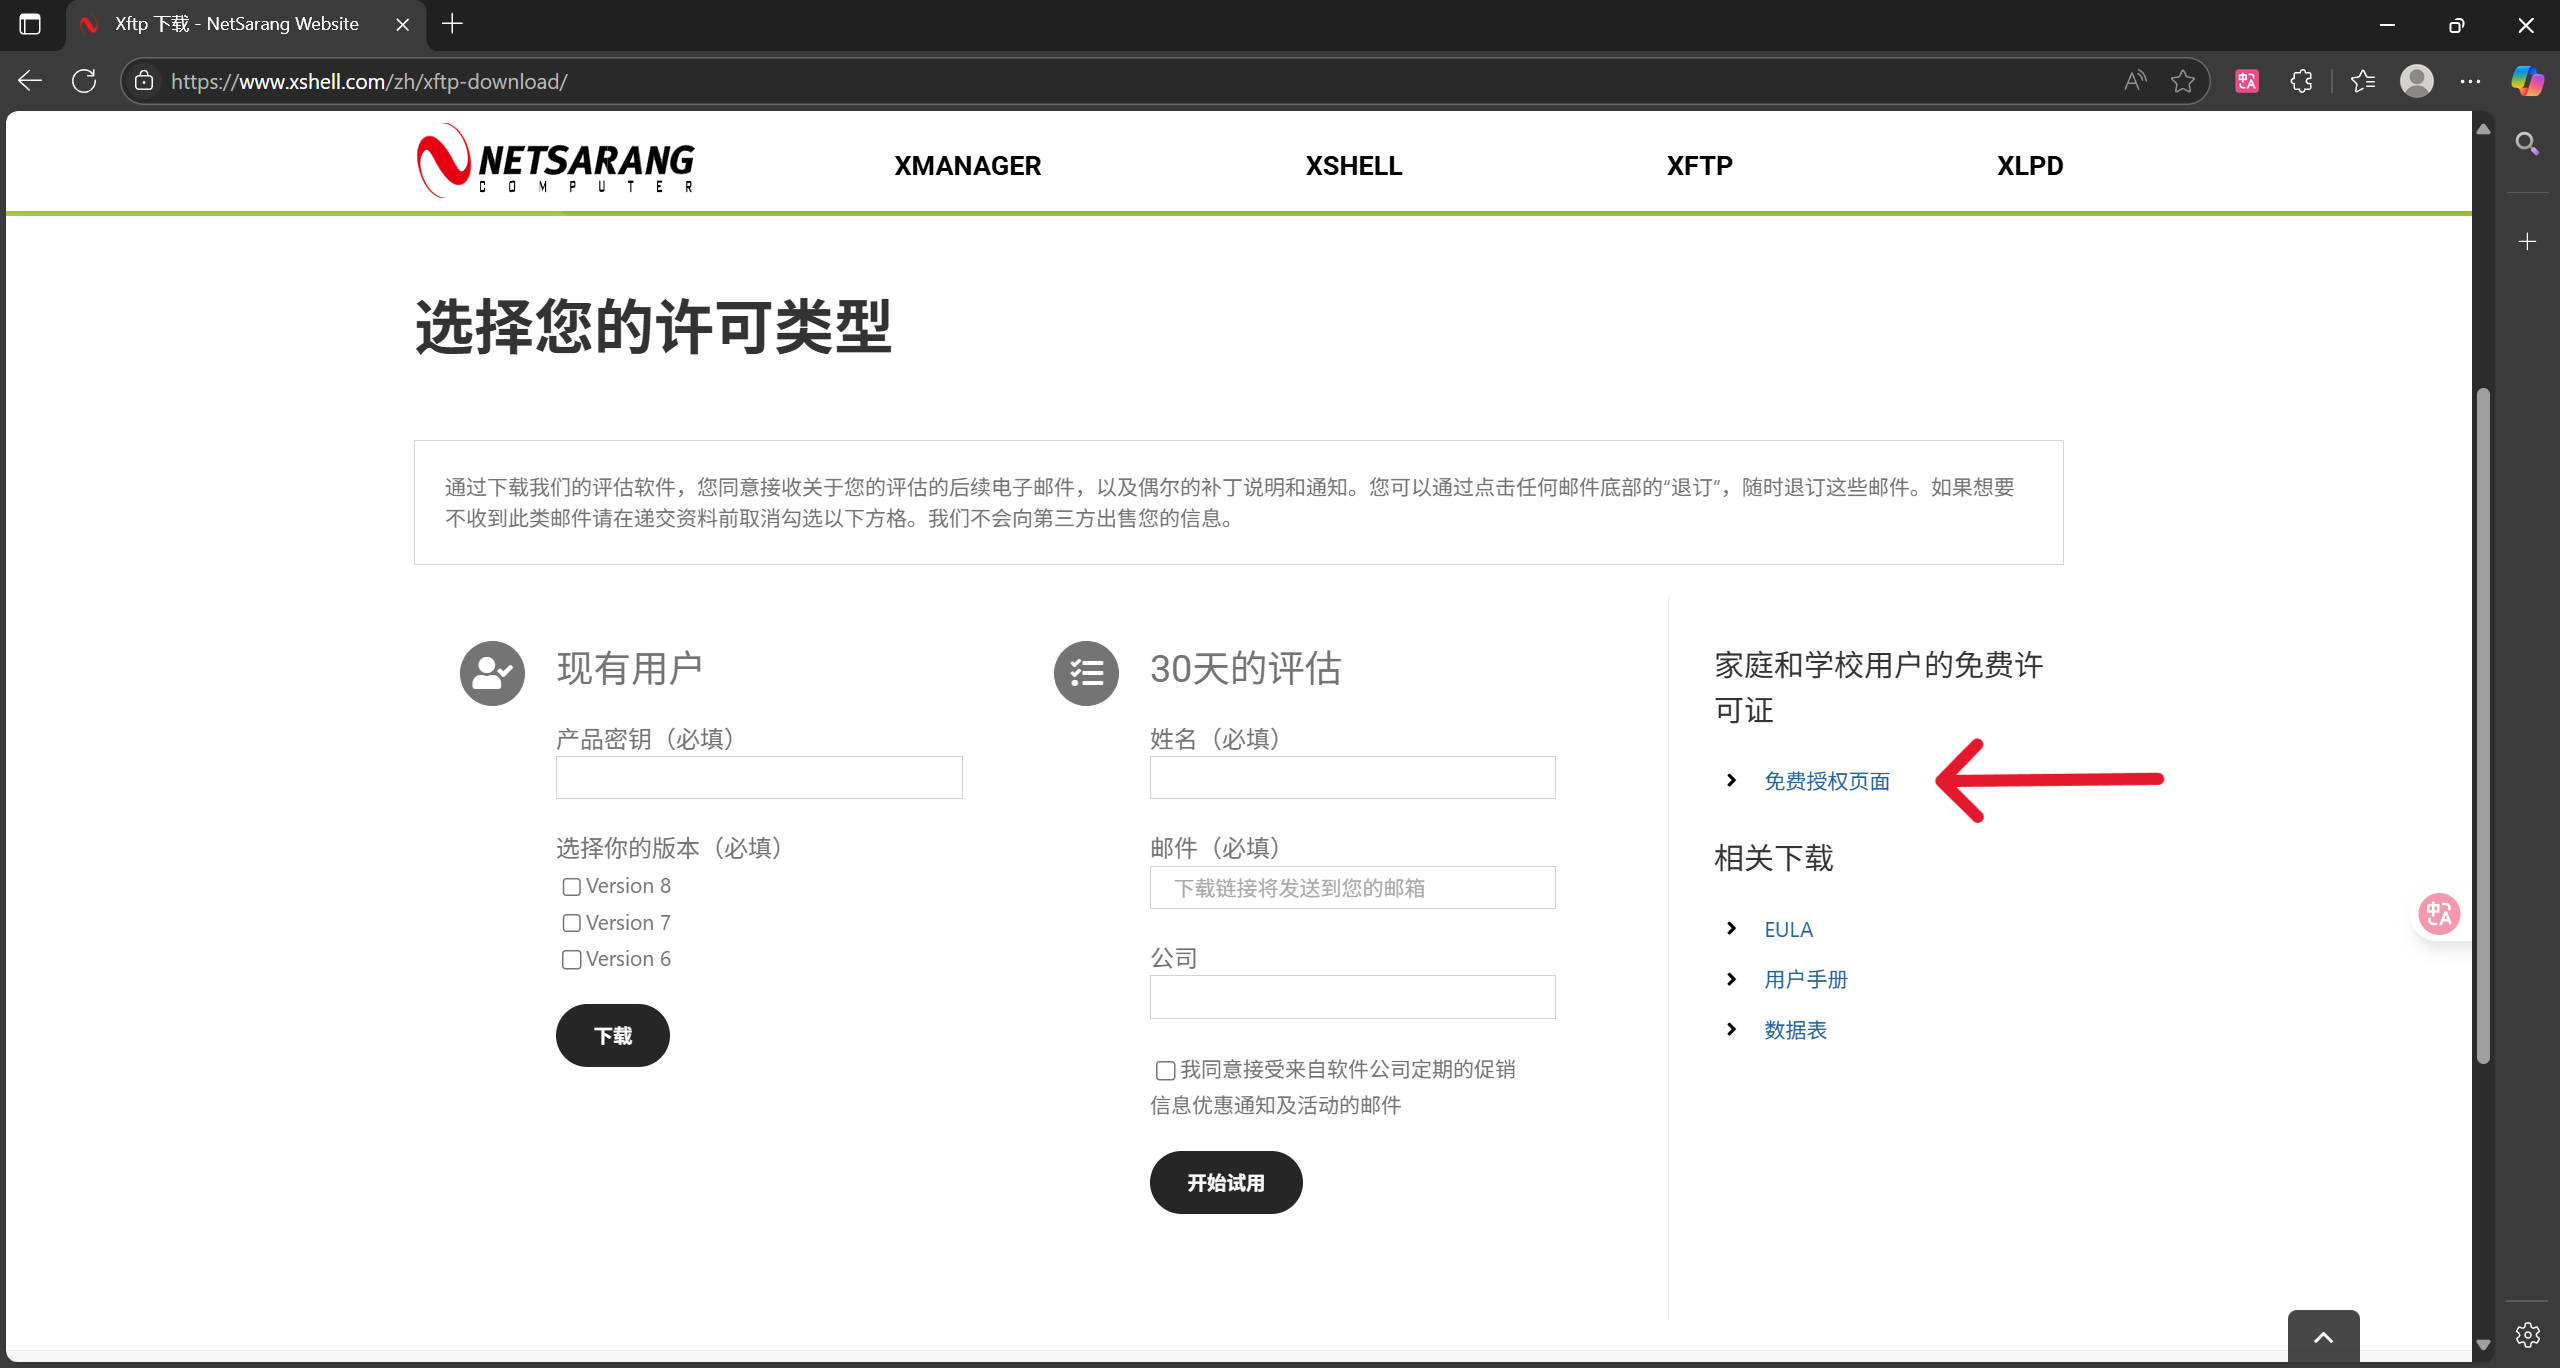Select XSHELL in the navigation menu

coord(1352,165)
